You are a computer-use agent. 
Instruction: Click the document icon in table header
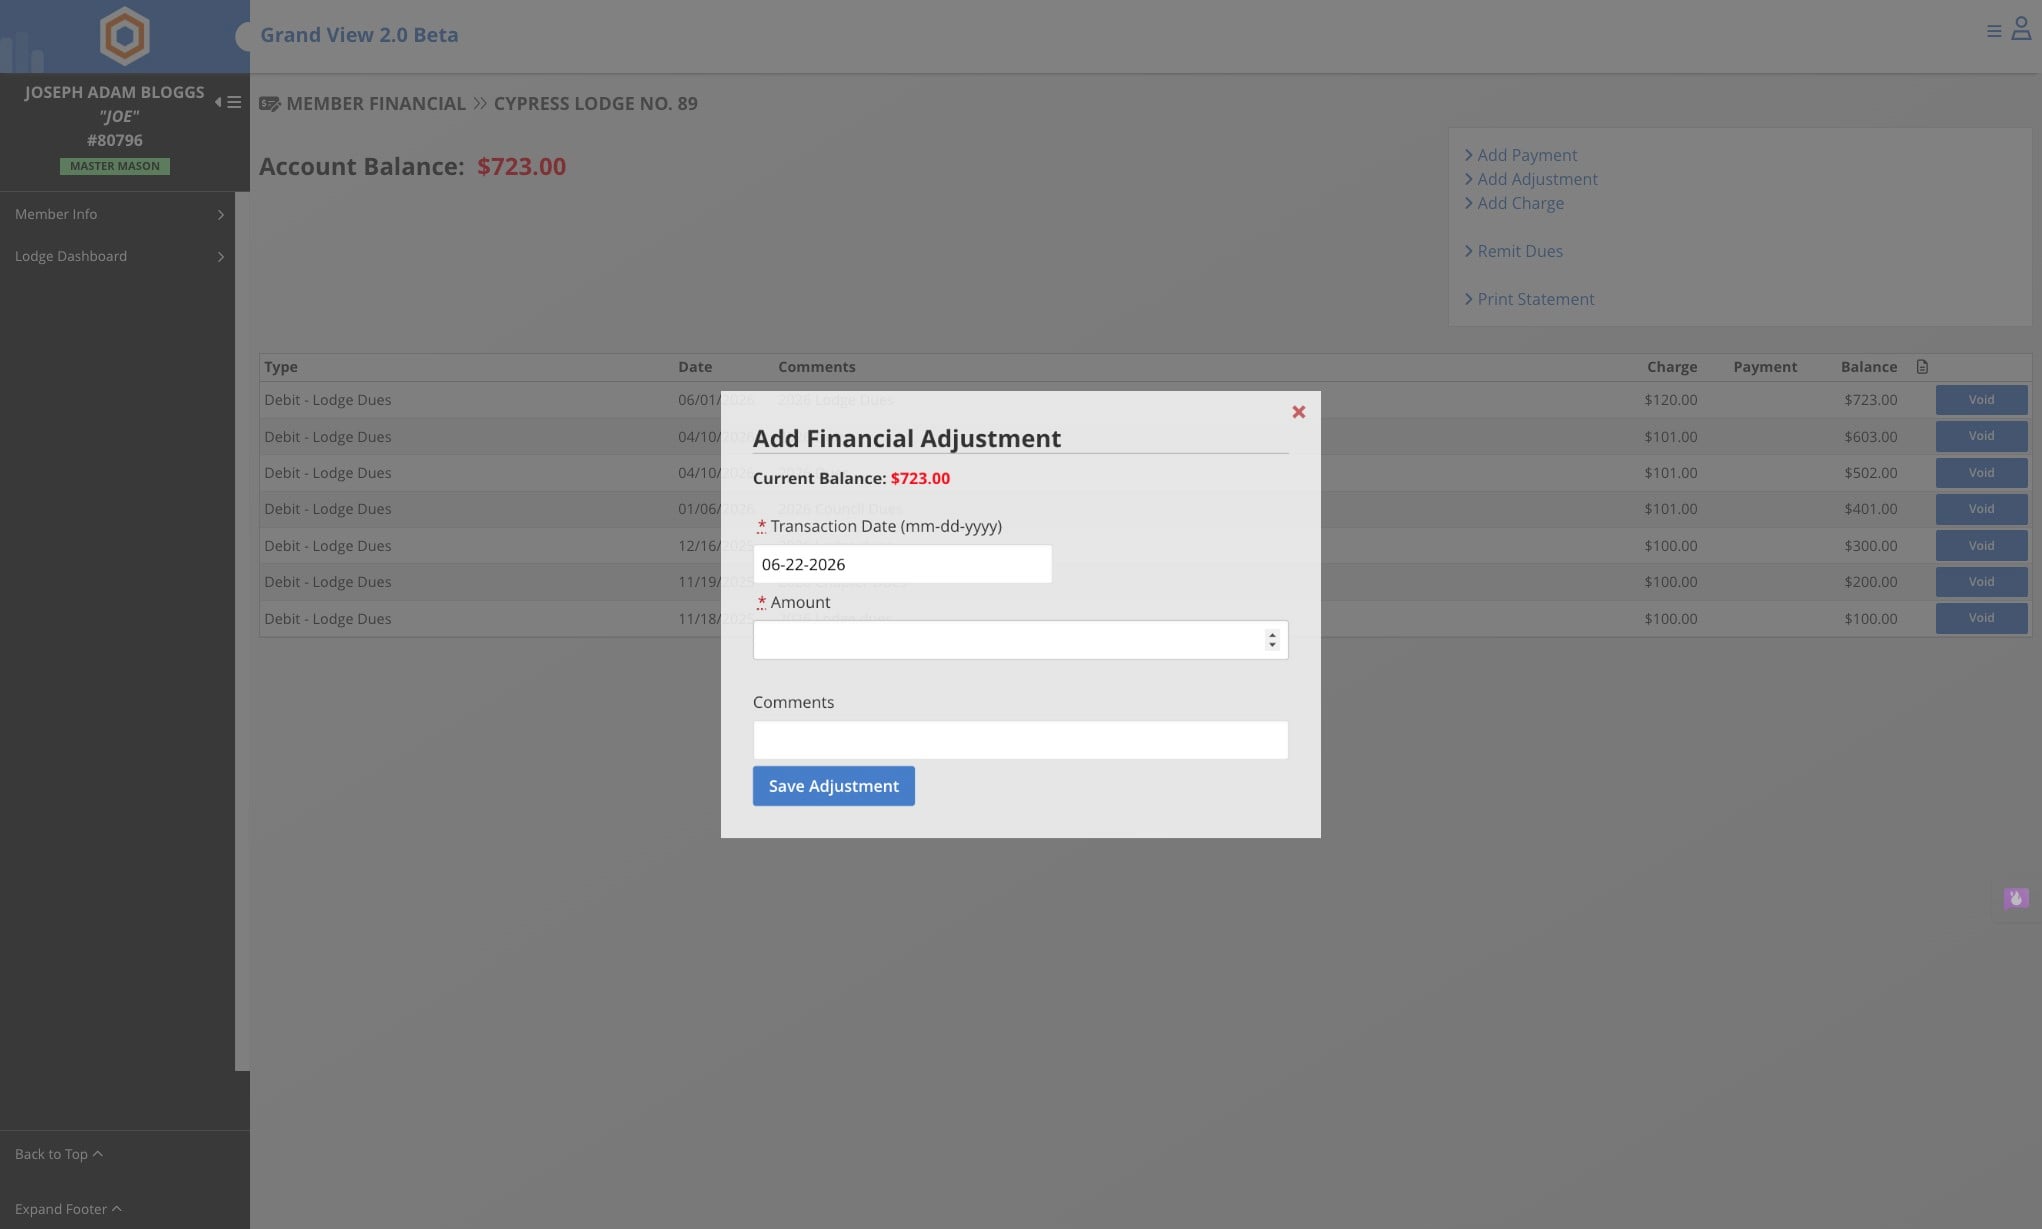tap(1922, 367)
